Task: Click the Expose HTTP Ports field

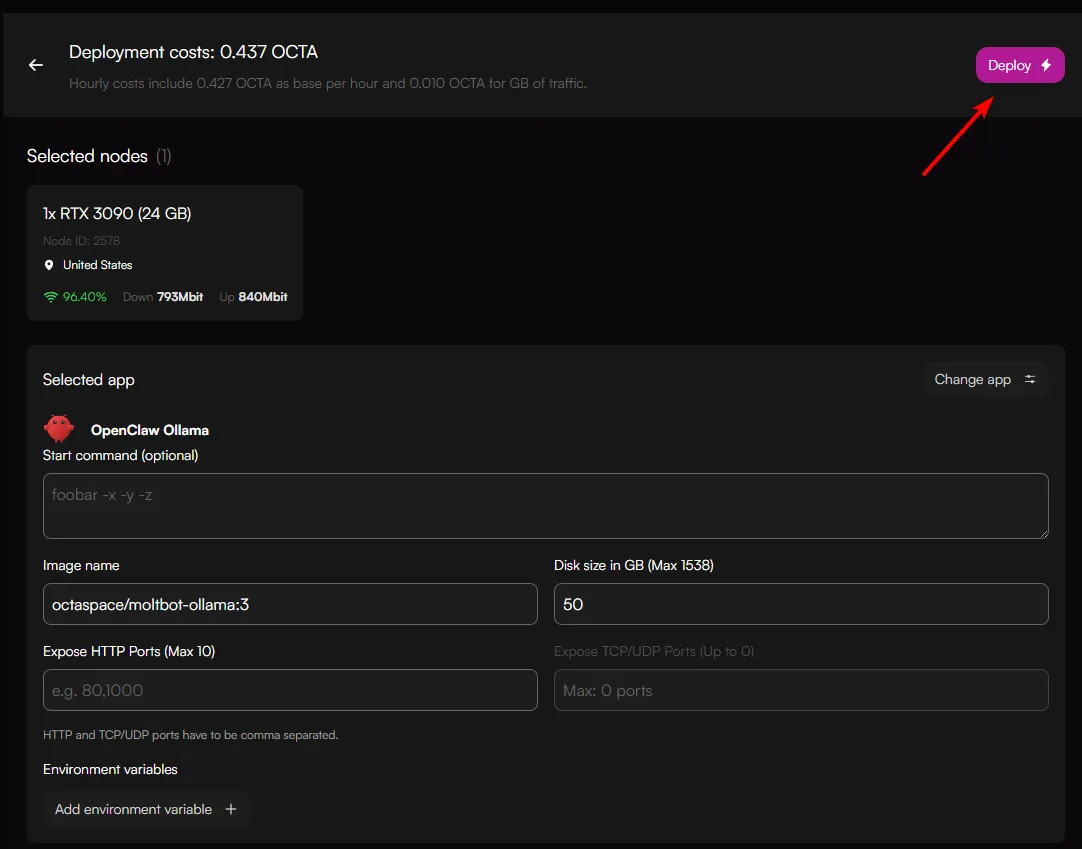Action: [290, 690]
